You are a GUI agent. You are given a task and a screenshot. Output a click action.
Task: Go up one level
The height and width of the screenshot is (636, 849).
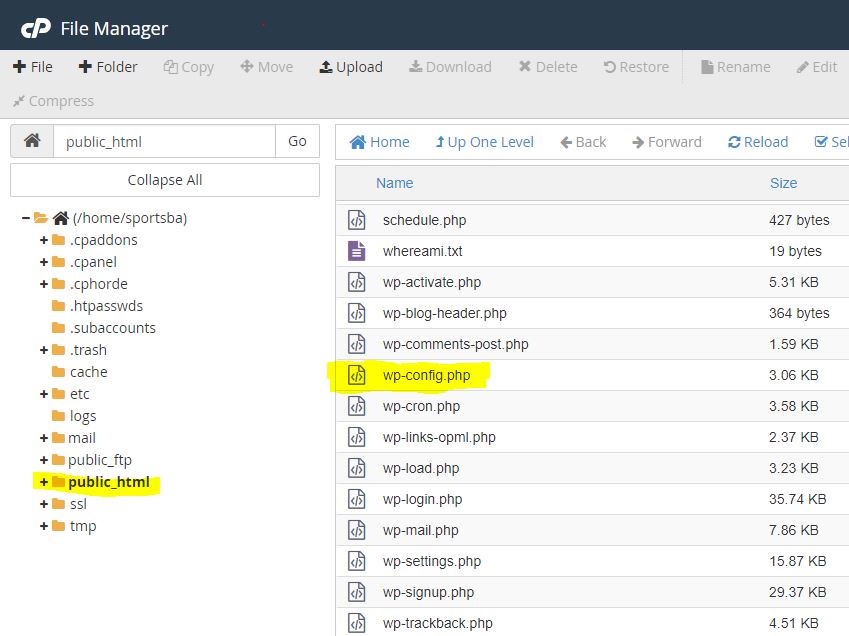click(484, 142)
